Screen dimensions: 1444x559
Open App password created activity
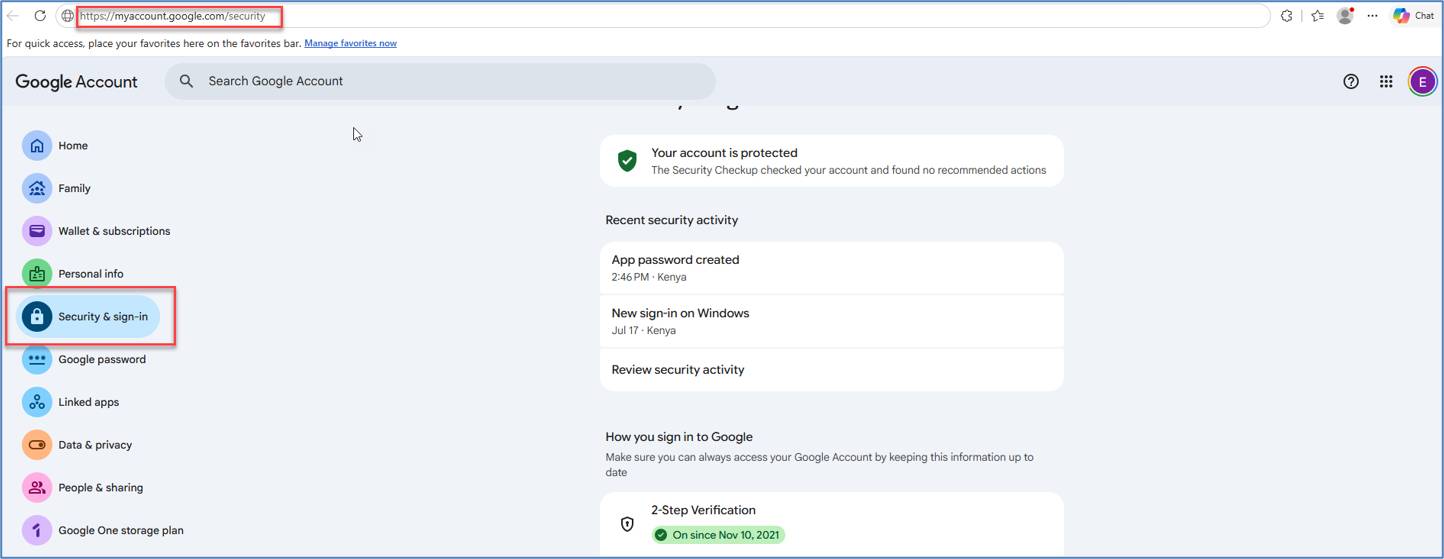click(x=832, y=268)
